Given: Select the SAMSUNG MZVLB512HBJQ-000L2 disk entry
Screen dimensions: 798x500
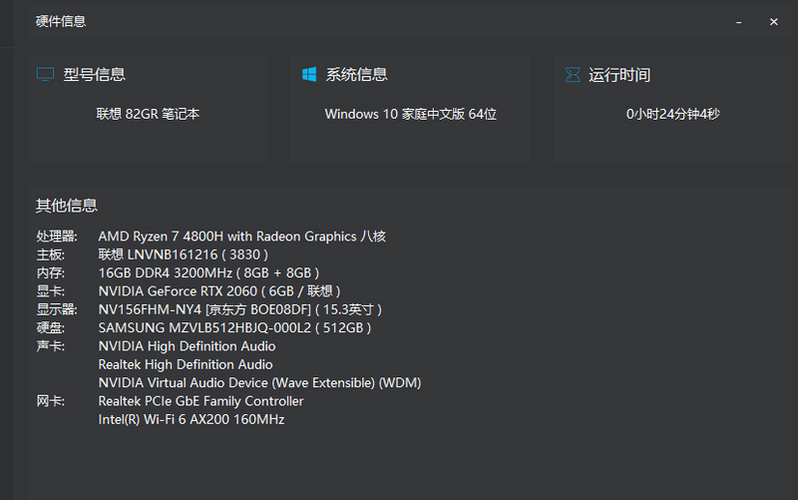Looking at the screenshot, I should coord(235,328).
